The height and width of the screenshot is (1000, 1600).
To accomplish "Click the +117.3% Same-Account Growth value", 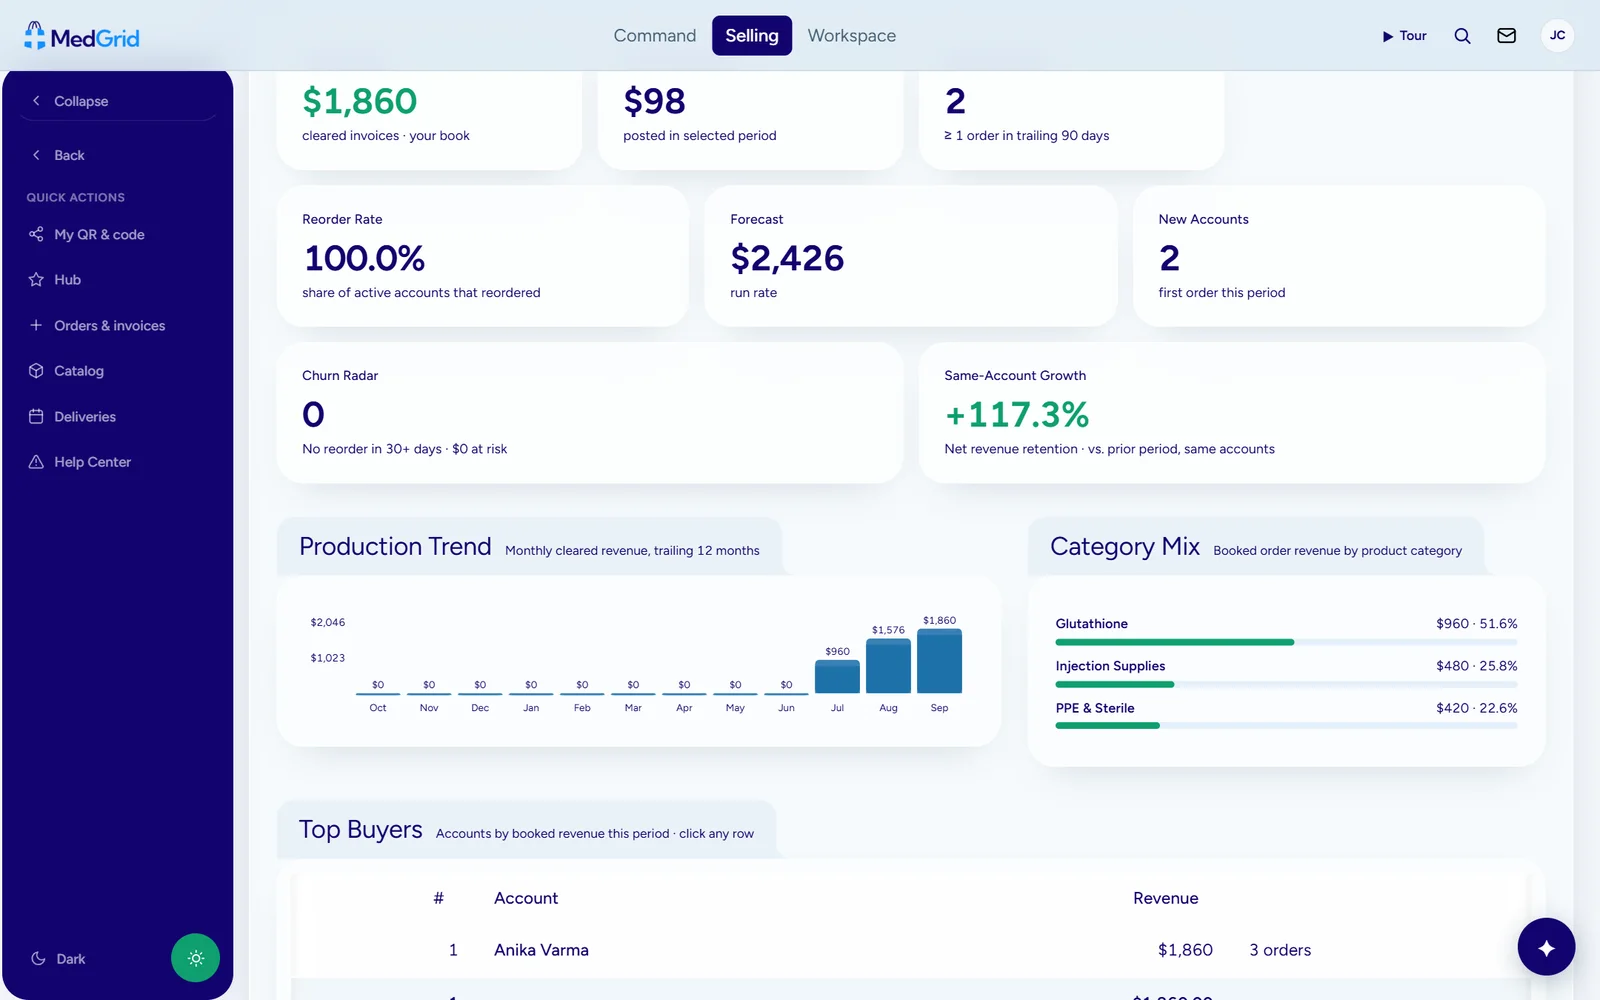I will [1017, 414].
